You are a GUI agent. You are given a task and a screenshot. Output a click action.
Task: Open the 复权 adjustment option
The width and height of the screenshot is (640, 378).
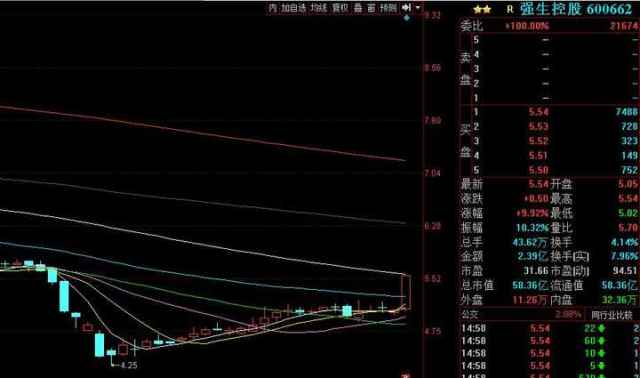point(340,8)
